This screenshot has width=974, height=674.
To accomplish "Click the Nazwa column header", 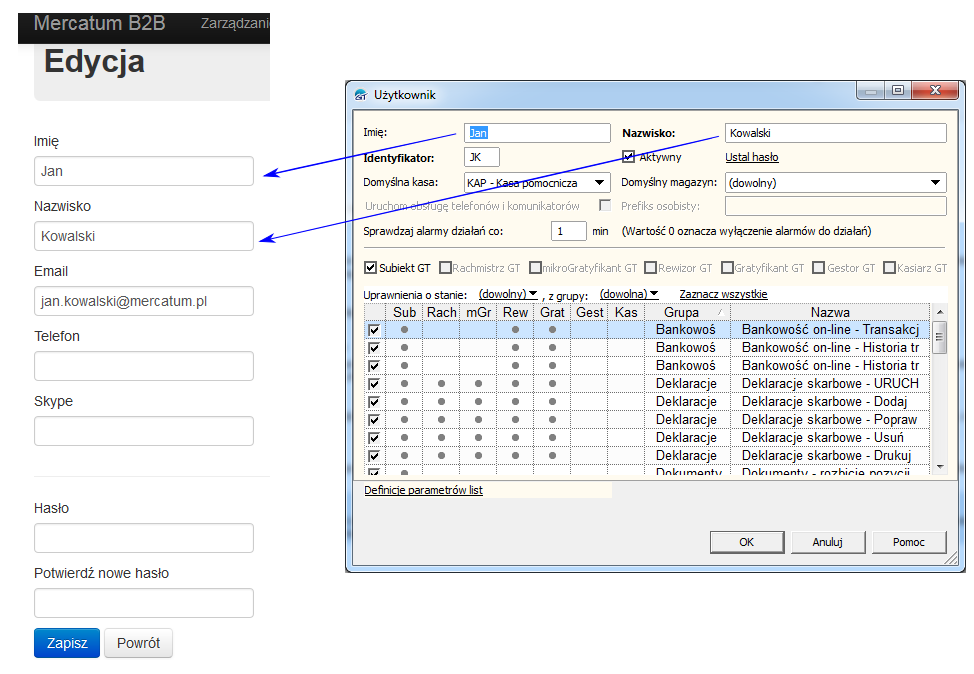I will click(830, 313).
